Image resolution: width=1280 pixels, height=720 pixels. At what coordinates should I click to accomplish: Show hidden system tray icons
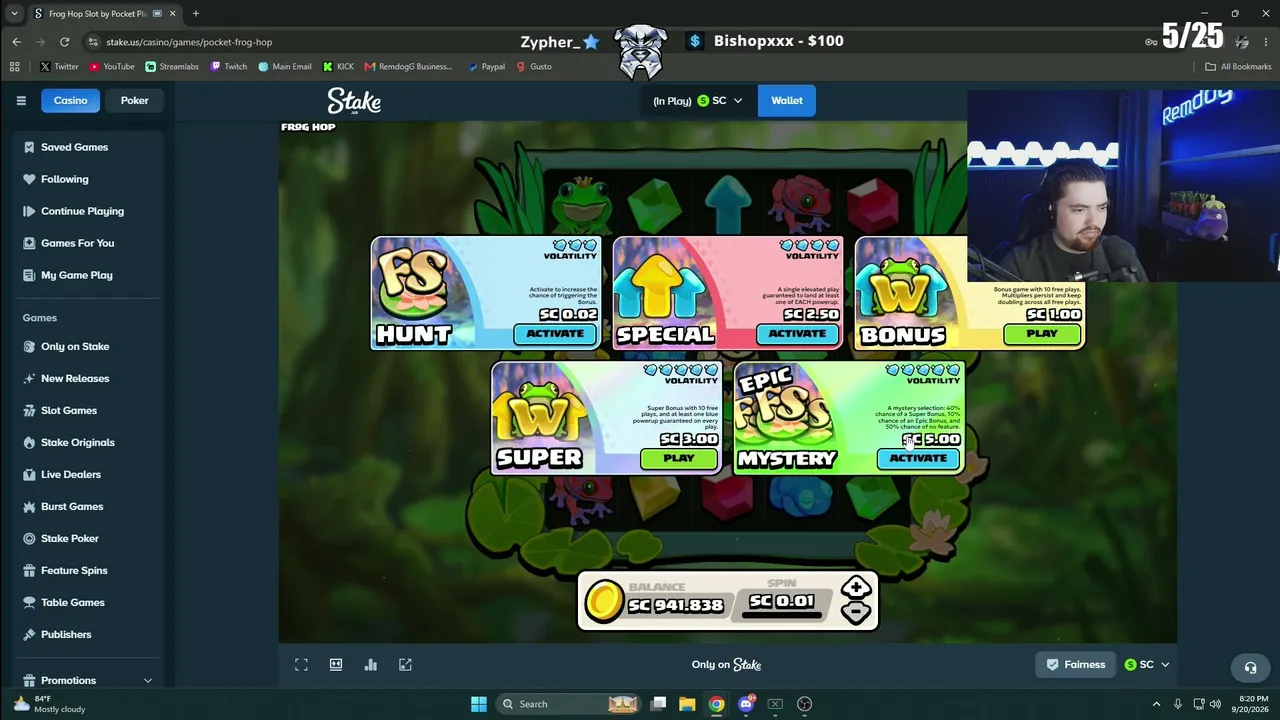1156,704
